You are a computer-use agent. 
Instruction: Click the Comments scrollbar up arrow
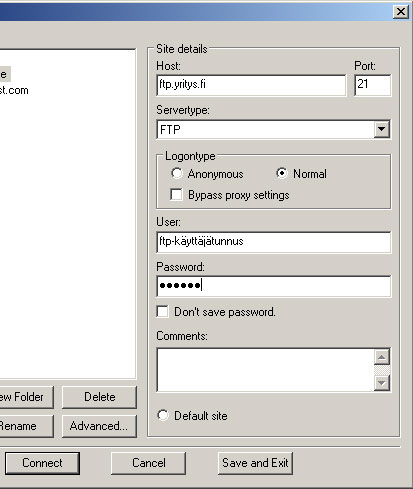pyautogui.click(x=382, y=357)
